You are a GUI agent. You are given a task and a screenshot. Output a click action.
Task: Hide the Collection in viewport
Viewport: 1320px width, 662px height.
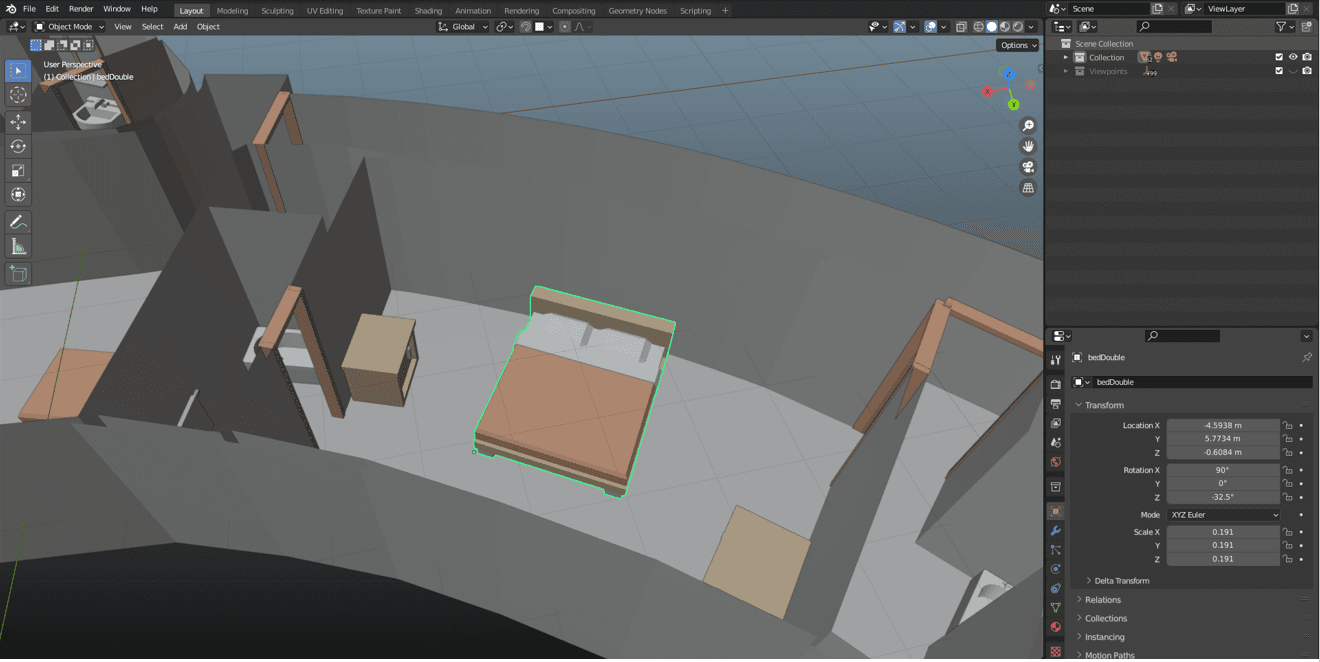pyautogui.click(x=1293, y=57)
